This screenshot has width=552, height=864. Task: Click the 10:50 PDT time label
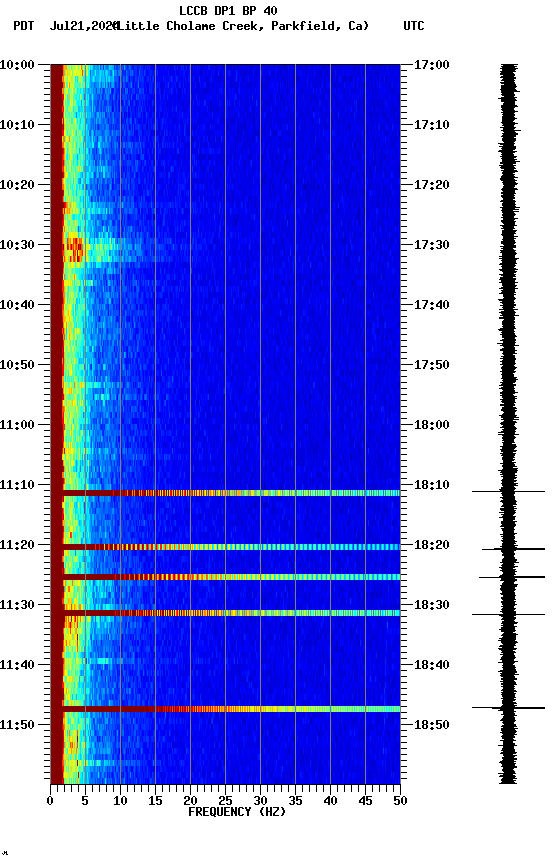tap(17, 365)
